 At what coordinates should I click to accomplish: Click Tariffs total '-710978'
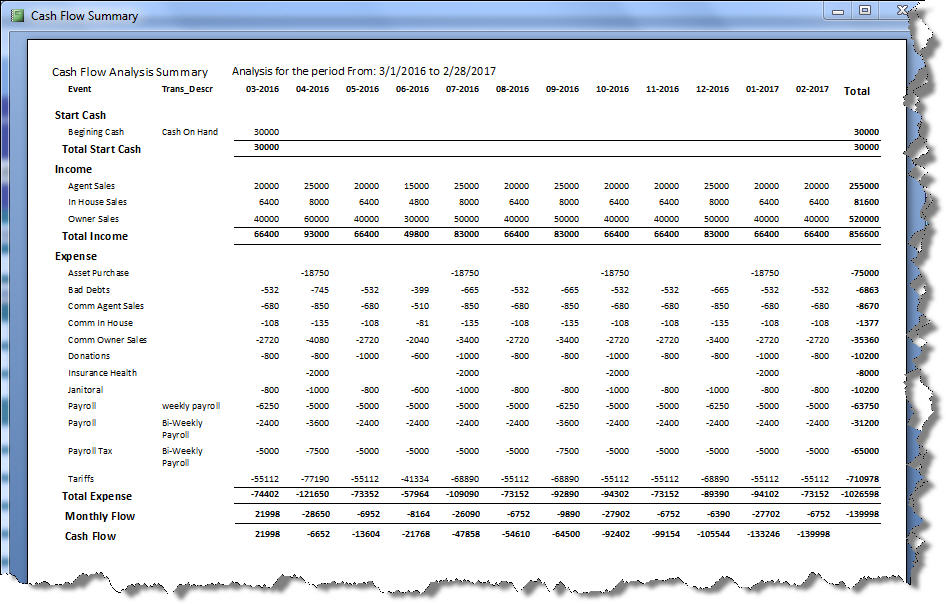coord(862,478)
